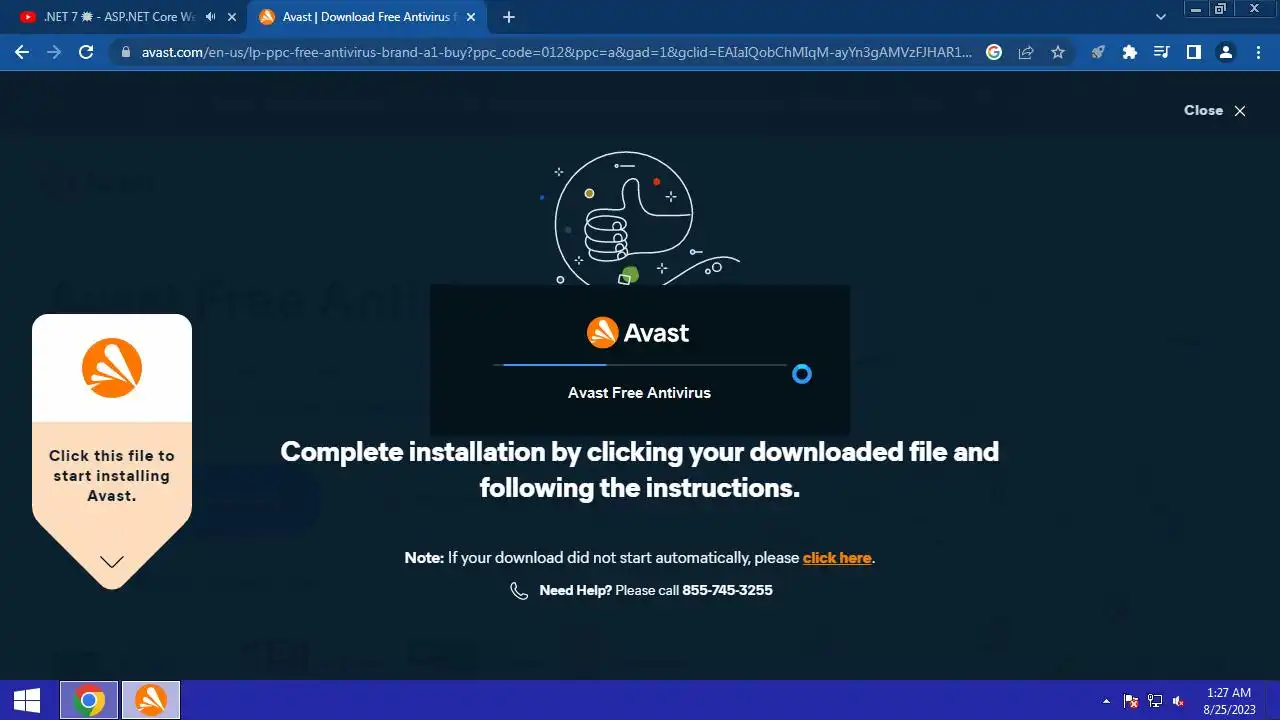This screenshot has height=720, width=1280.
Task: Click the installer progress bar
Action: 640,365
